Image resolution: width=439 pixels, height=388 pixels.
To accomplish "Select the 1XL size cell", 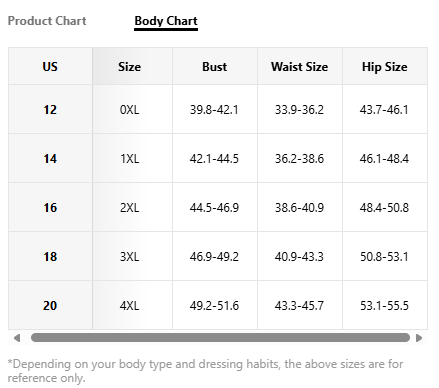I will (132, 158).
